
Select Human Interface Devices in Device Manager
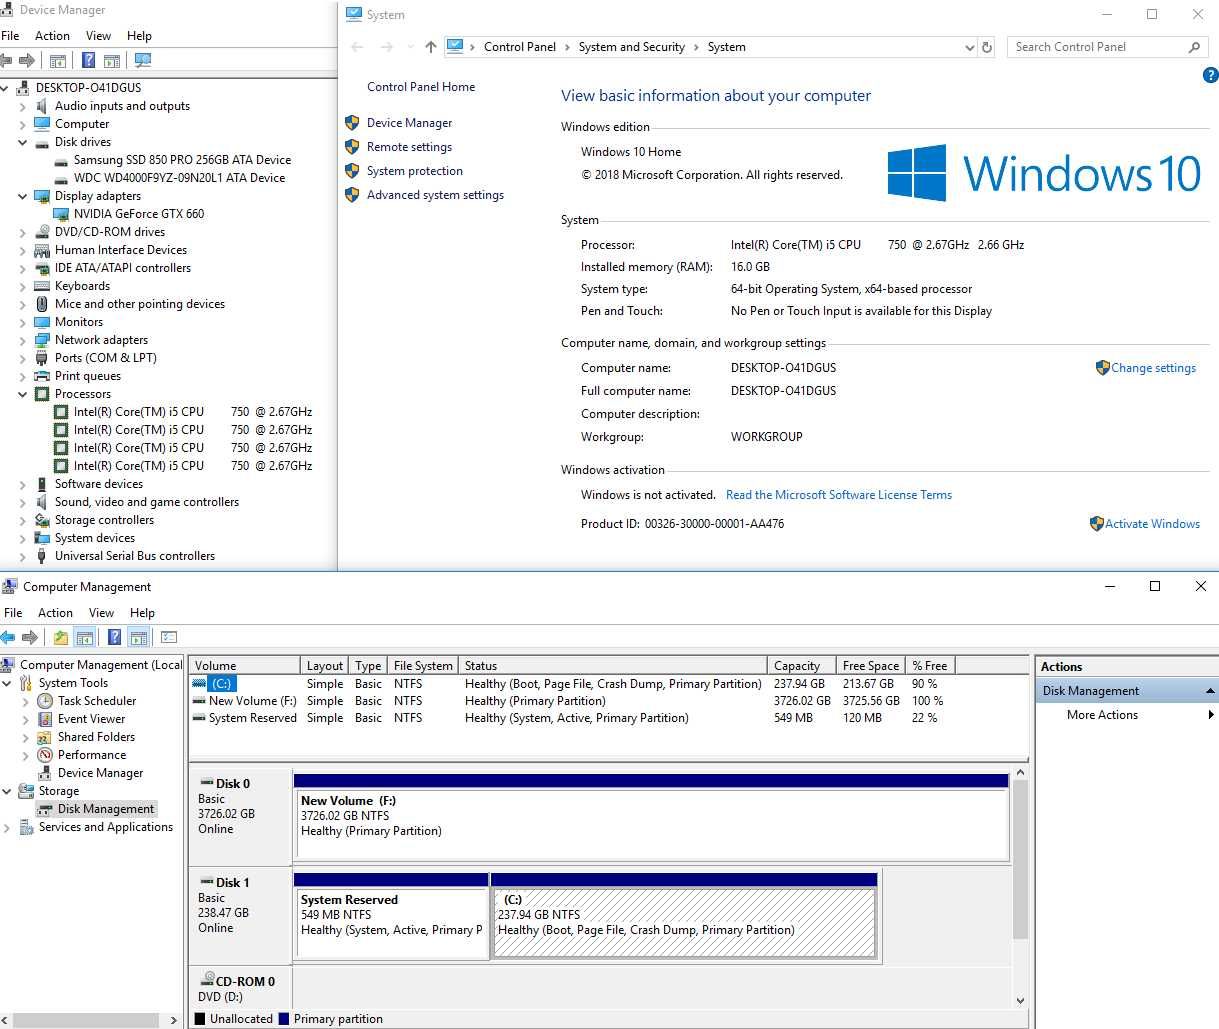[x=121, y=250]
